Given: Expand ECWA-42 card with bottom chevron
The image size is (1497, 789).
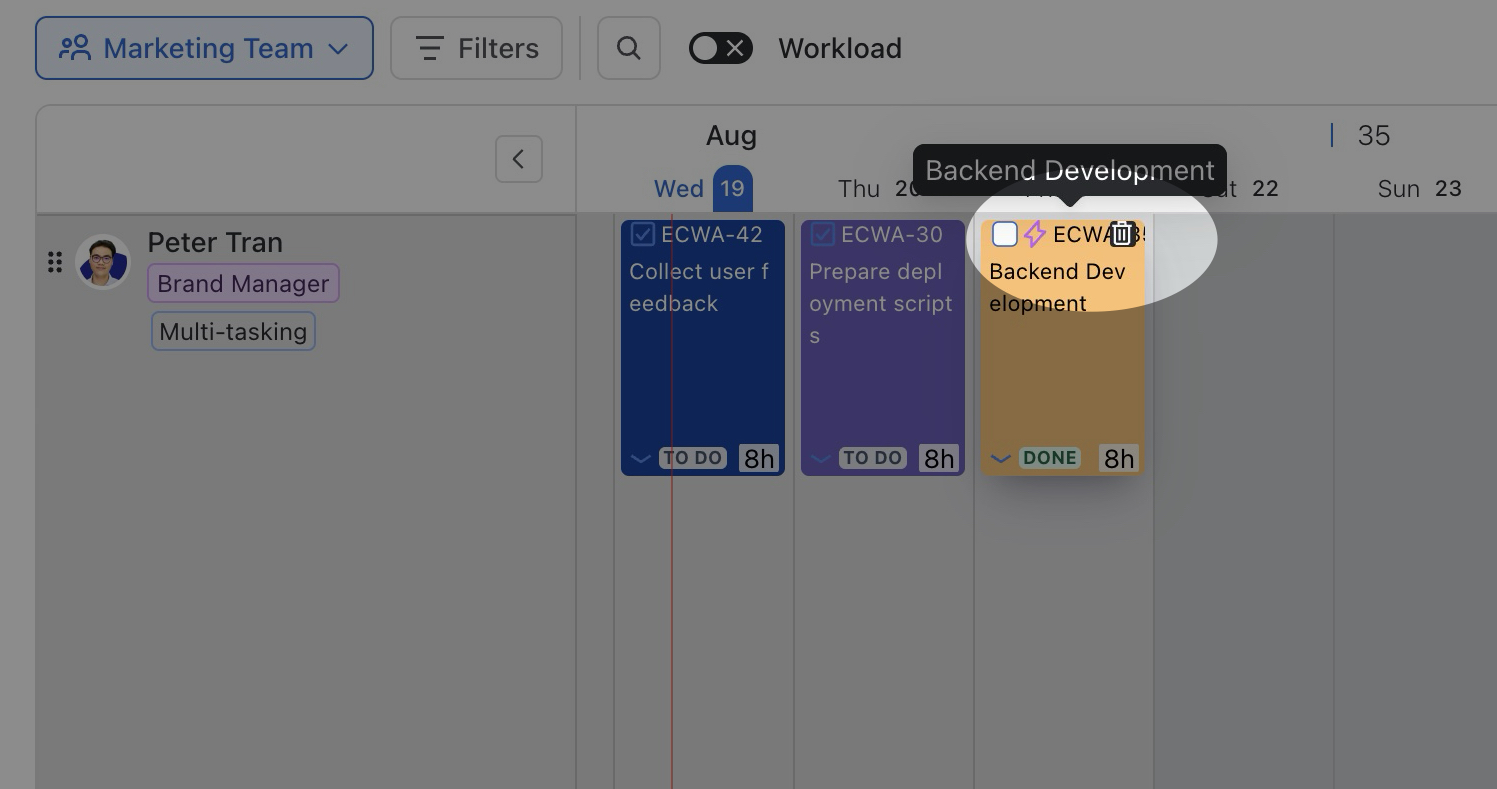Looking at the screenshot, I should (x=640, y=459).
